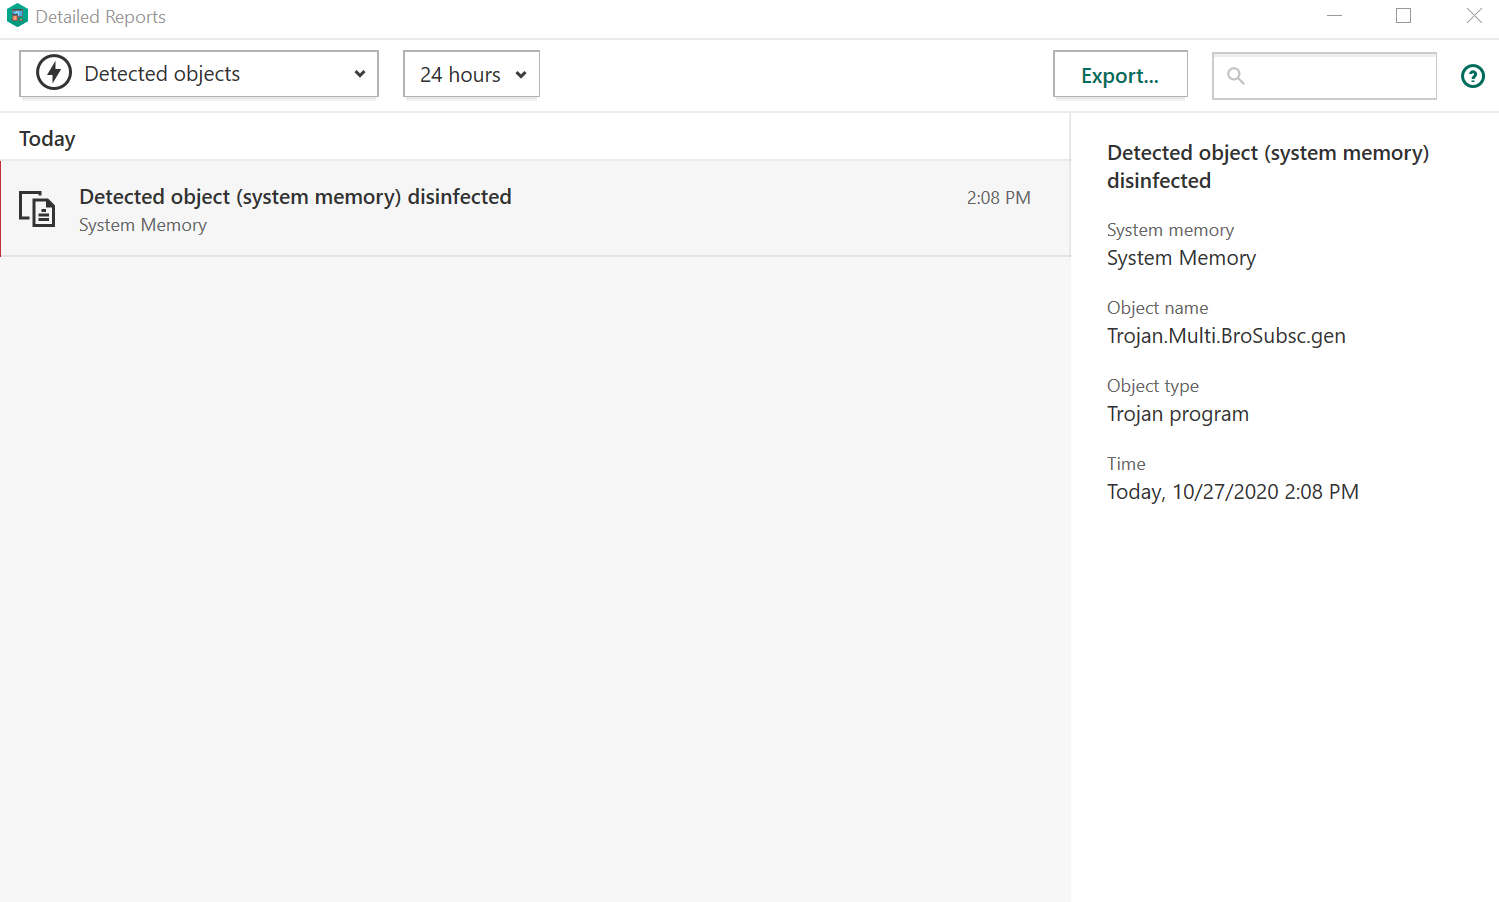Close the Detailed Reports window

tap(1474, 16)
